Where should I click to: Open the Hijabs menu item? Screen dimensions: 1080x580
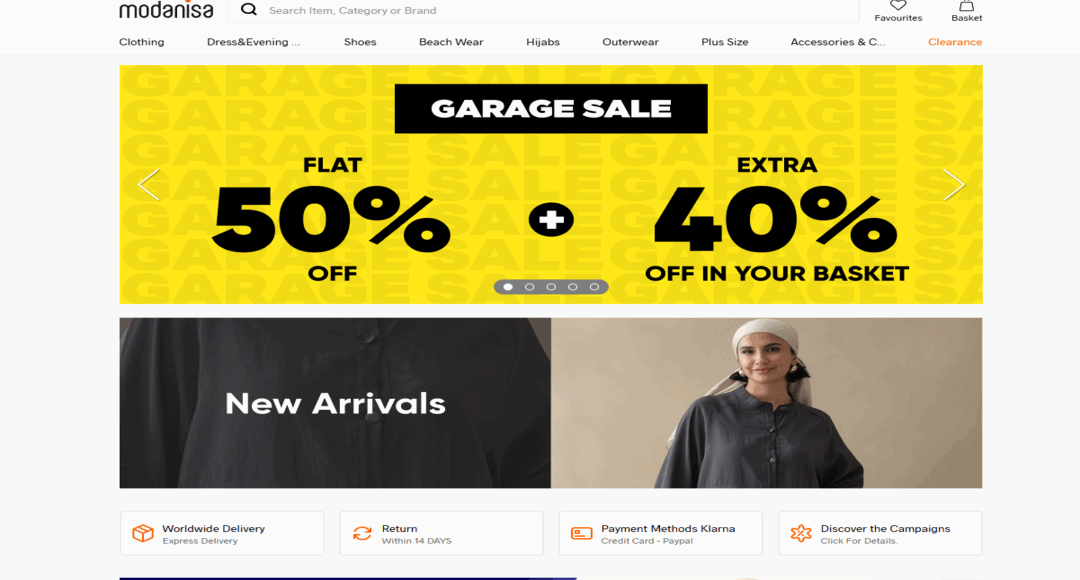(x=543, y=42)
